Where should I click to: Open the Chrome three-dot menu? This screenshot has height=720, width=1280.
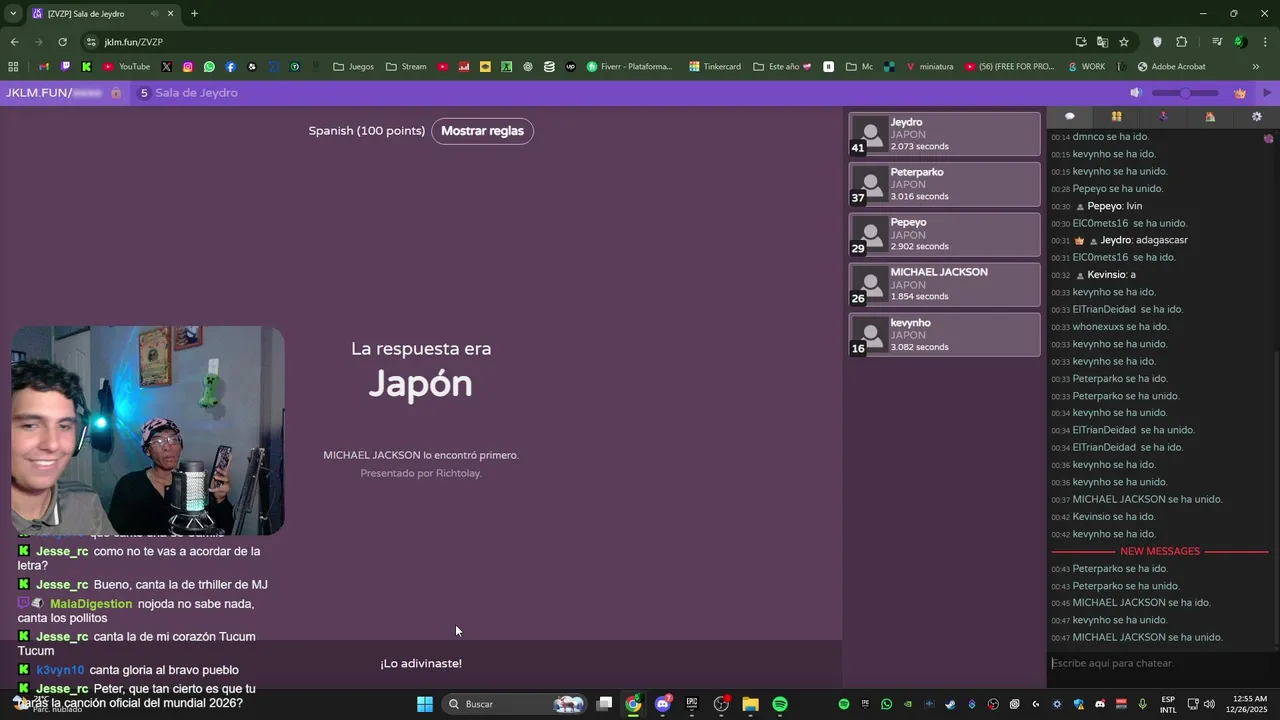[1265, 42]
